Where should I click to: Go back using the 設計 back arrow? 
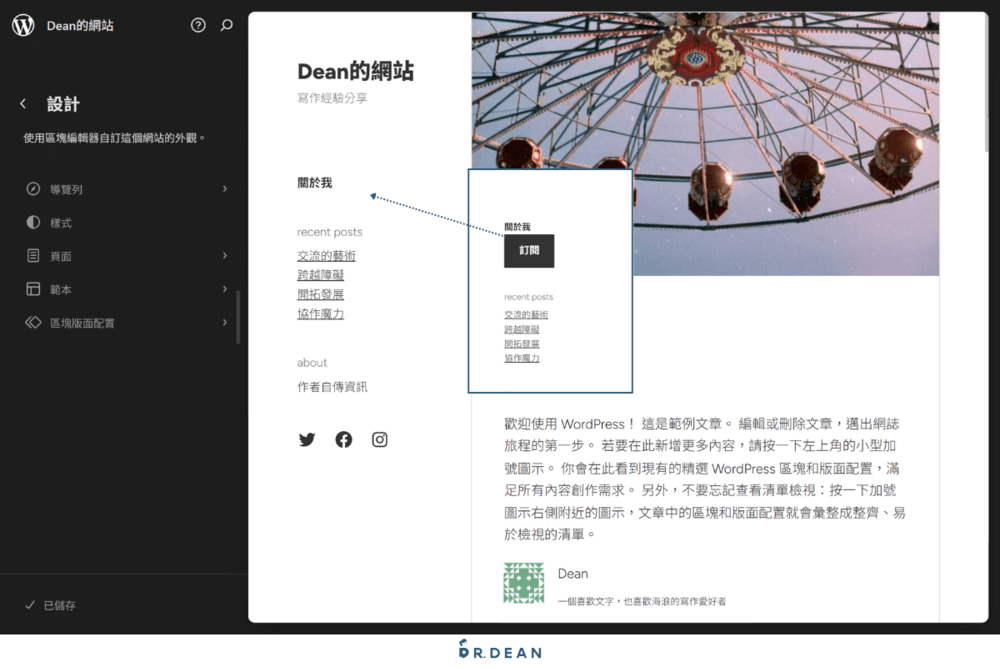(24, 103)
